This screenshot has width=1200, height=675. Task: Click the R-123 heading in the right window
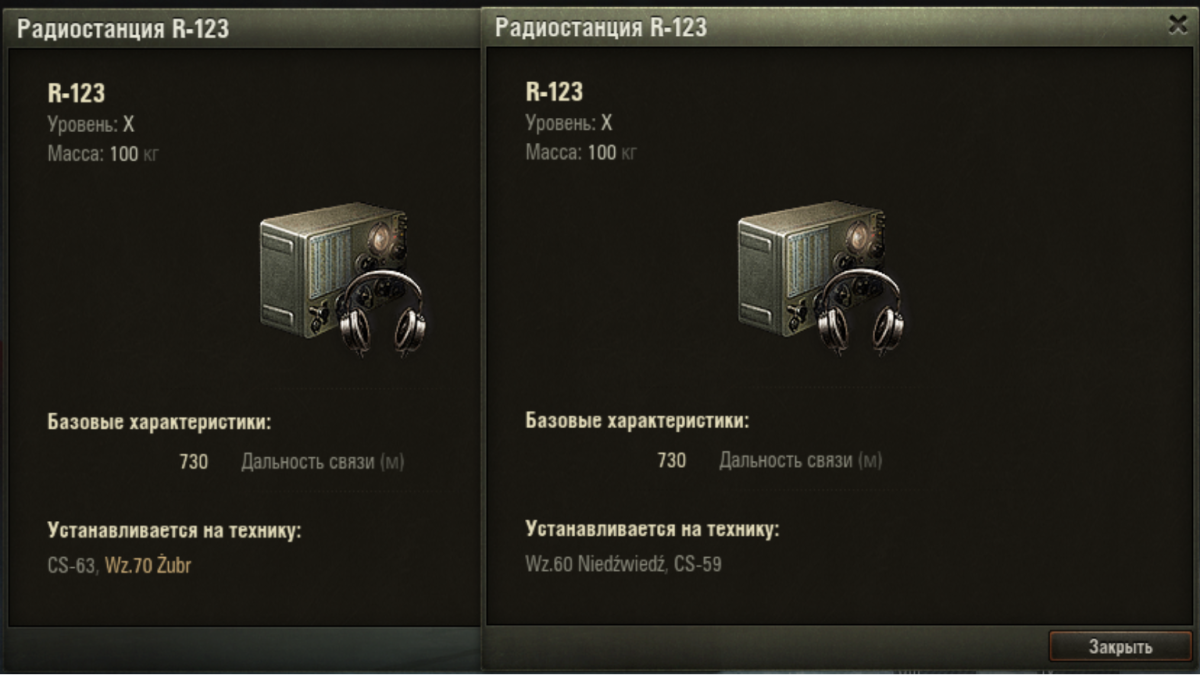(554, 92)
